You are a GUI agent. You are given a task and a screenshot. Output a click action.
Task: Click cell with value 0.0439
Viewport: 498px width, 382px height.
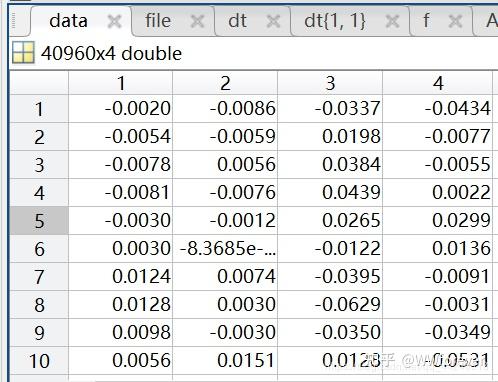[330, 193]
